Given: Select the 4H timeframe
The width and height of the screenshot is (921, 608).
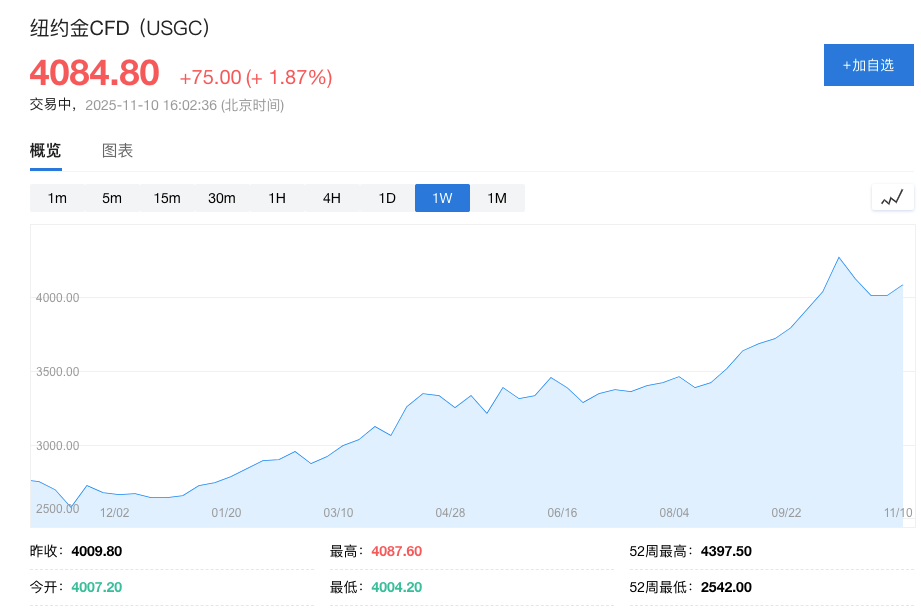Looking at the screenshot, I should tap(332, 198).
